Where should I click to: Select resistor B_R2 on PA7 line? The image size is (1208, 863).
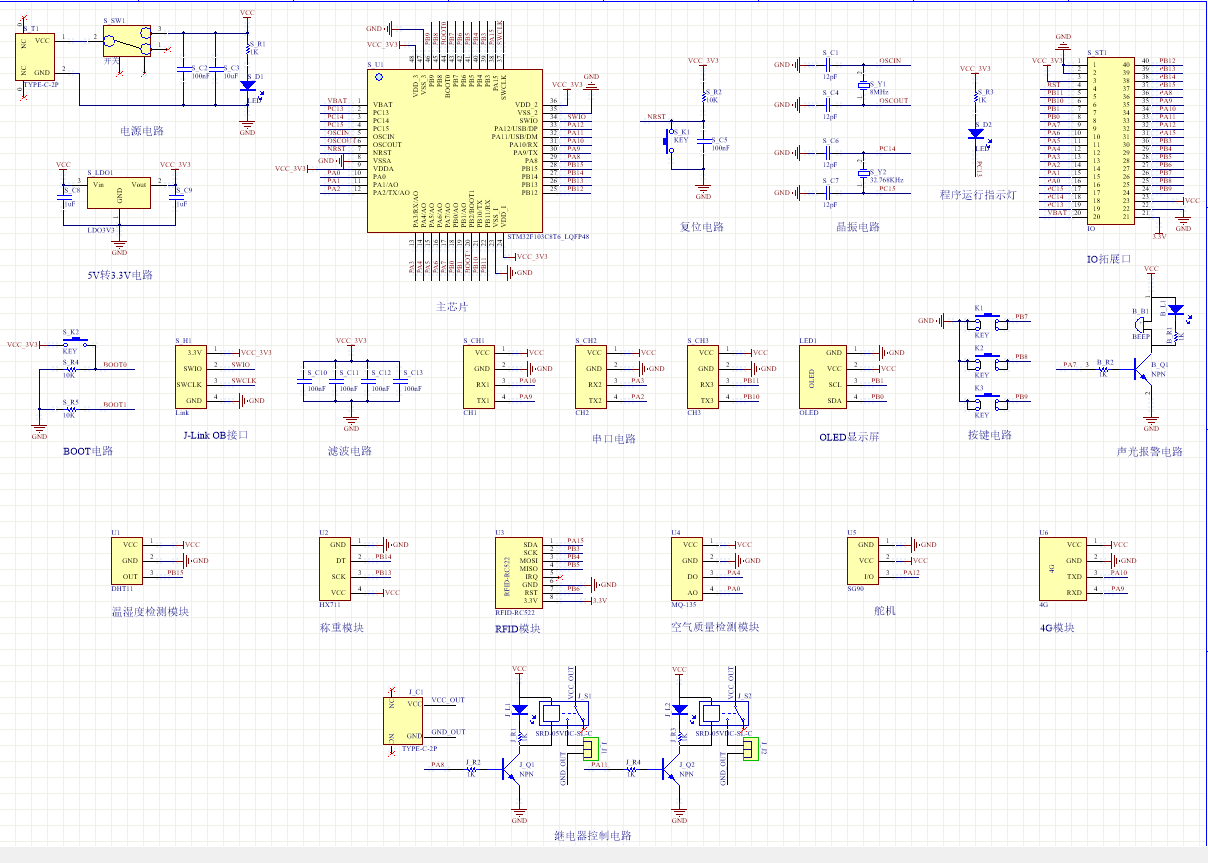(x=1103, y=369)
